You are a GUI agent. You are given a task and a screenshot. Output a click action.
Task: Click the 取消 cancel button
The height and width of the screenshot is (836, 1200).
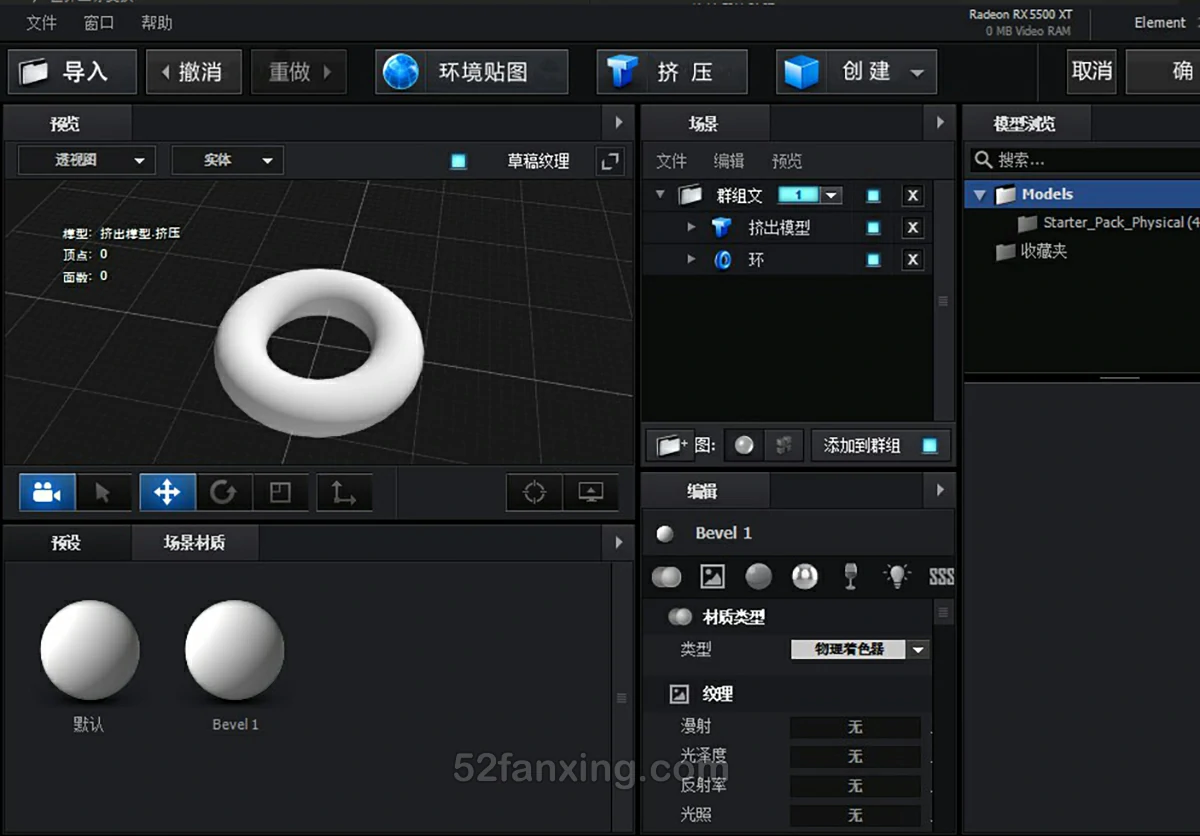1091,71
